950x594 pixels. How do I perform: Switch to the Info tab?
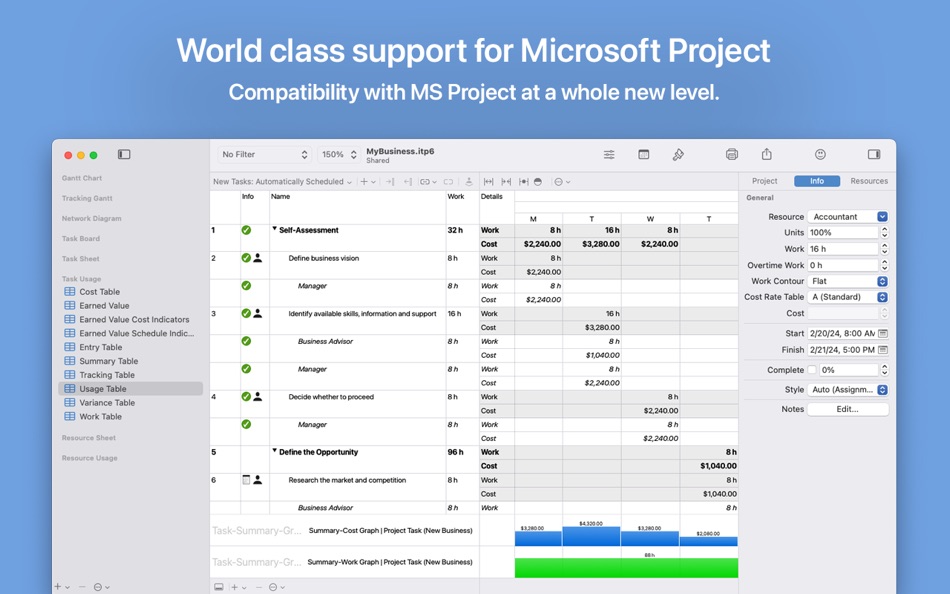(817, 181)
